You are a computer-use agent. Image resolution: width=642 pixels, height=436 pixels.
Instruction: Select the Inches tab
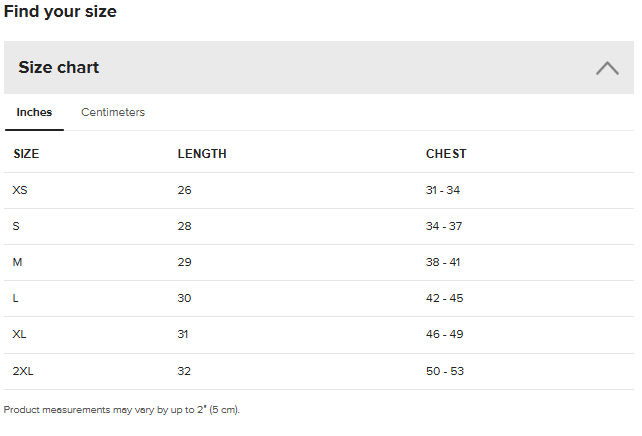coord(34,112)
